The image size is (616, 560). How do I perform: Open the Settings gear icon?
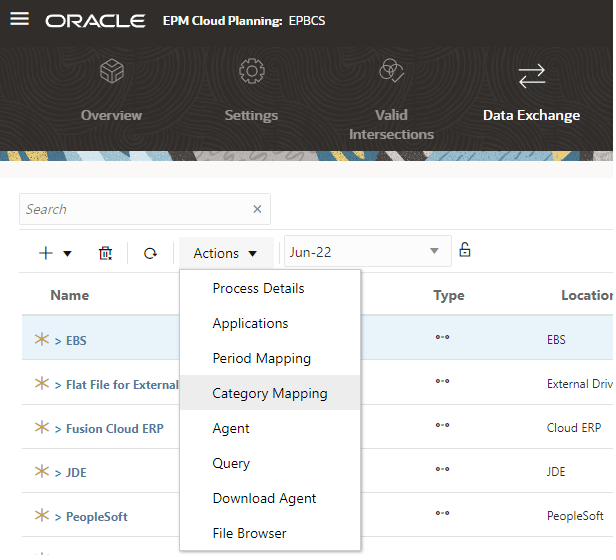[x=252, y=71]
